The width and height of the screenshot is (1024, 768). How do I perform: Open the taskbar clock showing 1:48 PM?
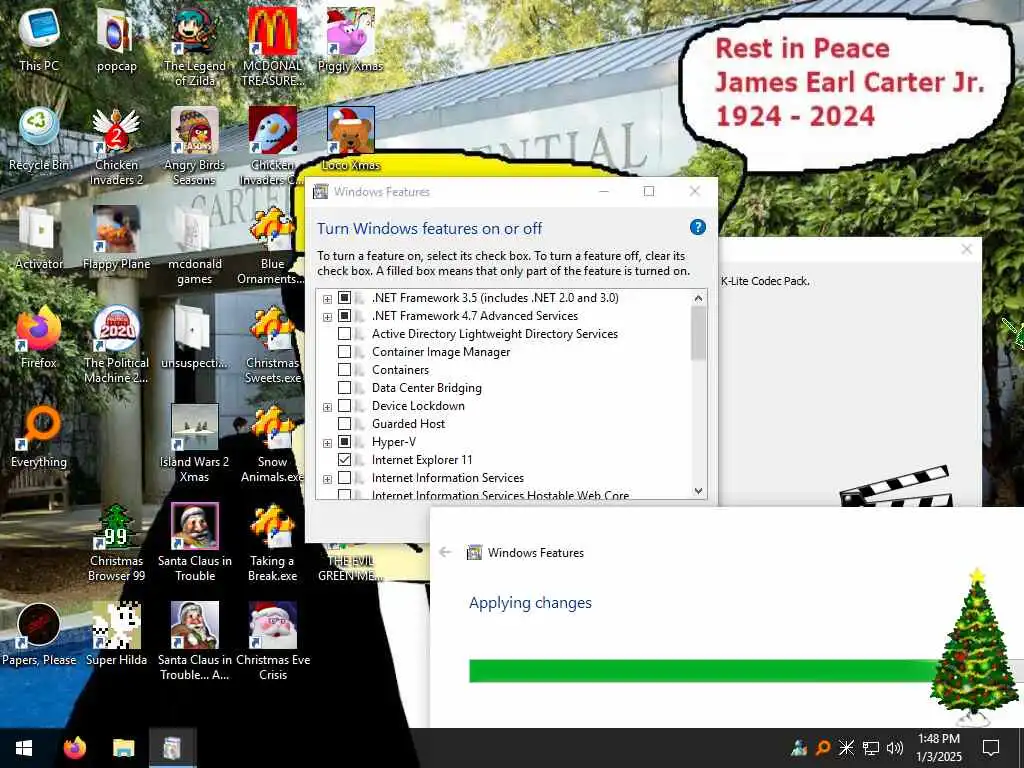click(x=939, y=748)
